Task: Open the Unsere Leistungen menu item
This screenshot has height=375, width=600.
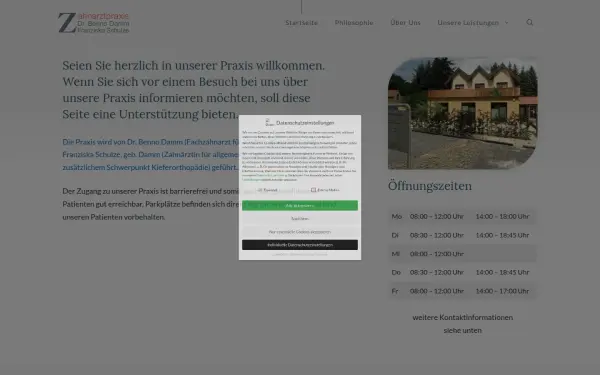Action: point(468,23)
